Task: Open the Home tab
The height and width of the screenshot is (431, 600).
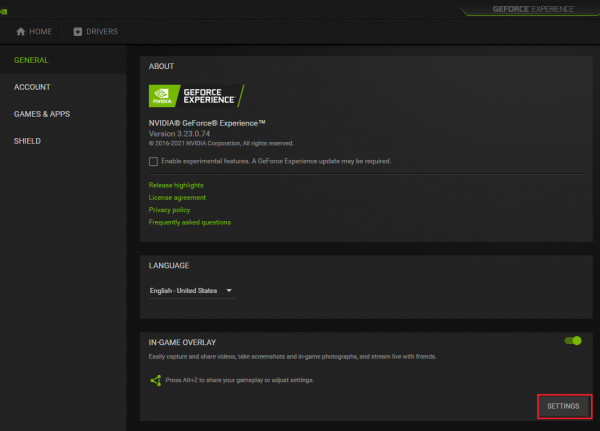Action: point(34,31)
